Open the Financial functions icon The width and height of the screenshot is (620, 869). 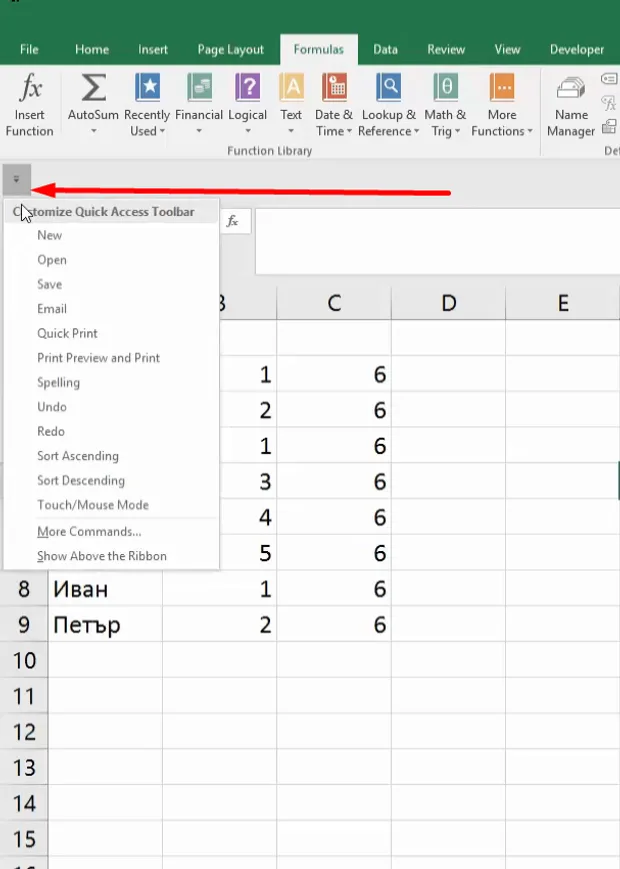(199, 88)
